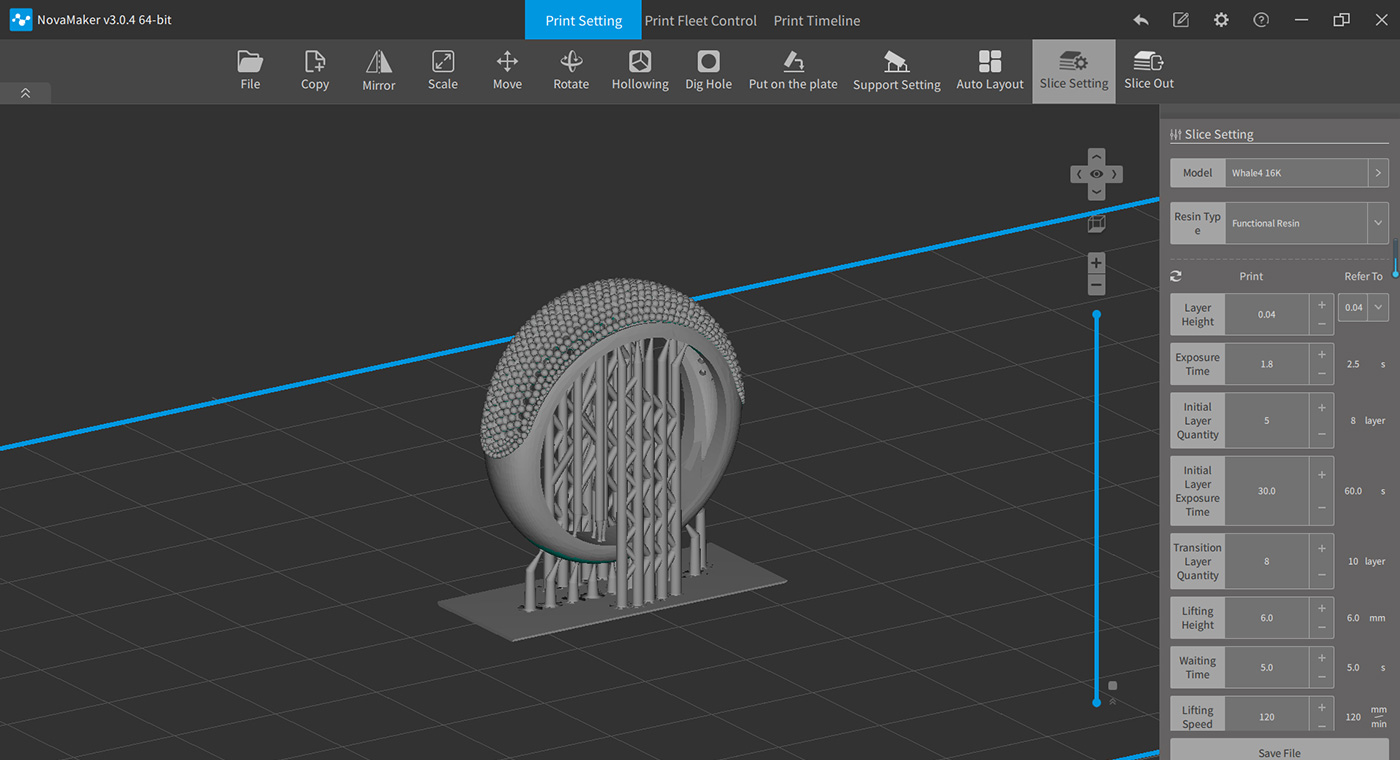Open the help question mark icon
The height and width of the screenshot is (760, 1400).
click(x=1261, y=20)
